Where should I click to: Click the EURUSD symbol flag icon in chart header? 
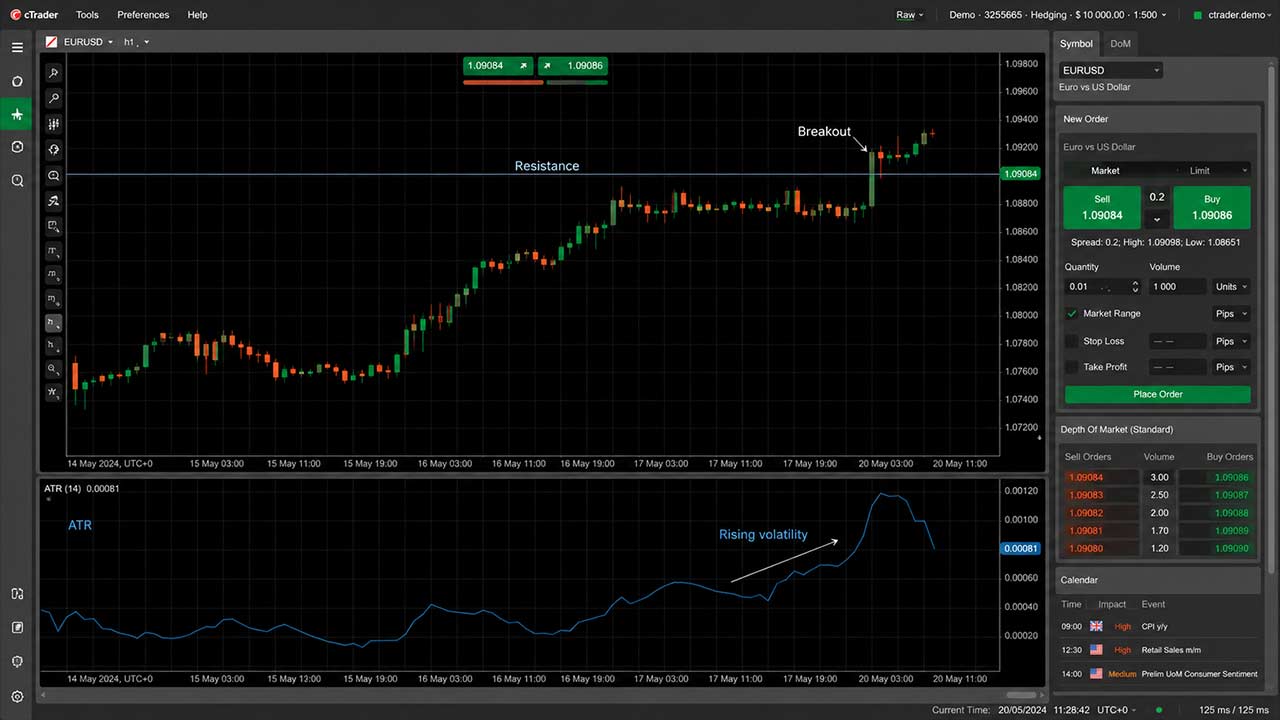[53, 42]
